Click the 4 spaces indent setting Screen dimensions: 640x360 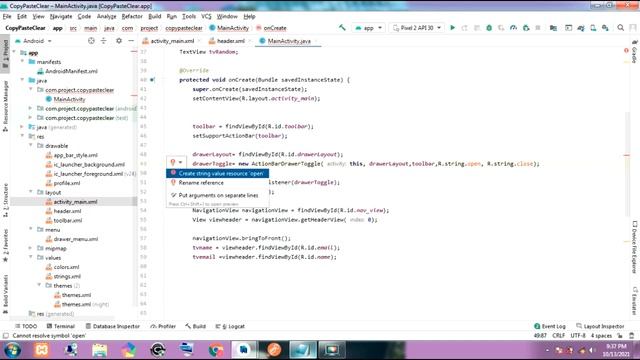(601, 336)
